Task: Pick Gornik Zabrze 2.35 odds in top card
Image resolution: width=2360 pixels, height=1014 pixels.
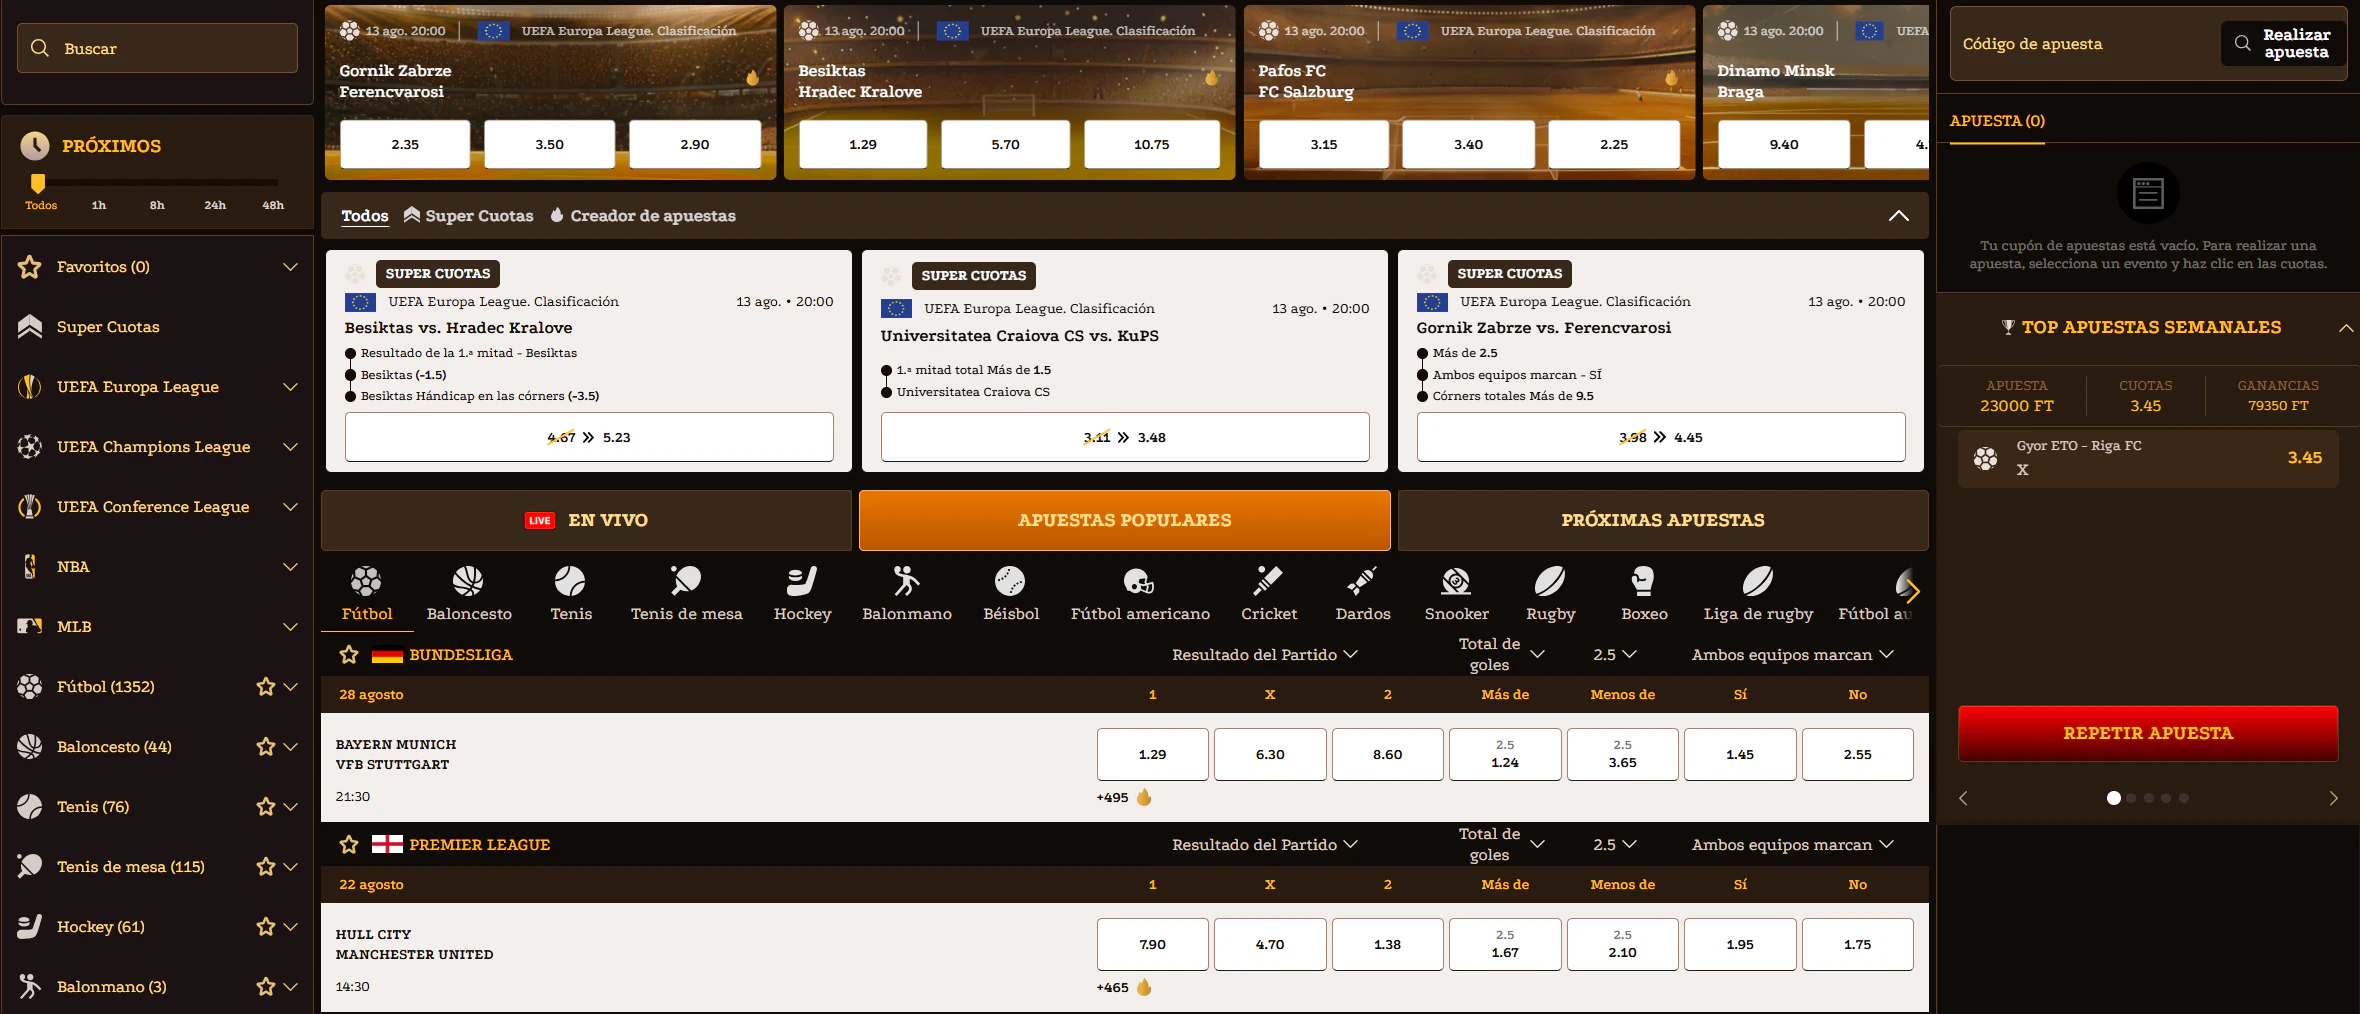Action: coord(405,144)
